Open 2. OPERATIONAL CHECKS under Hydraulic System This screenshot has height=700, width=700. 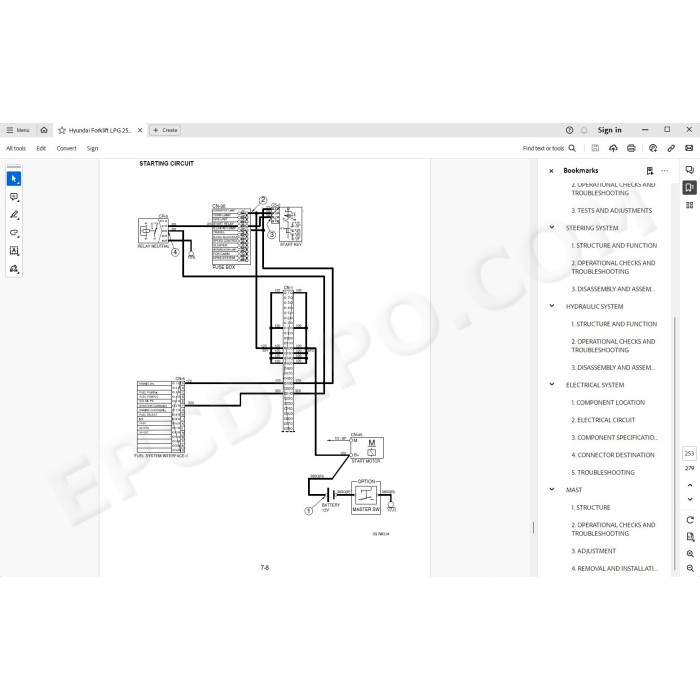coord(613,346)
